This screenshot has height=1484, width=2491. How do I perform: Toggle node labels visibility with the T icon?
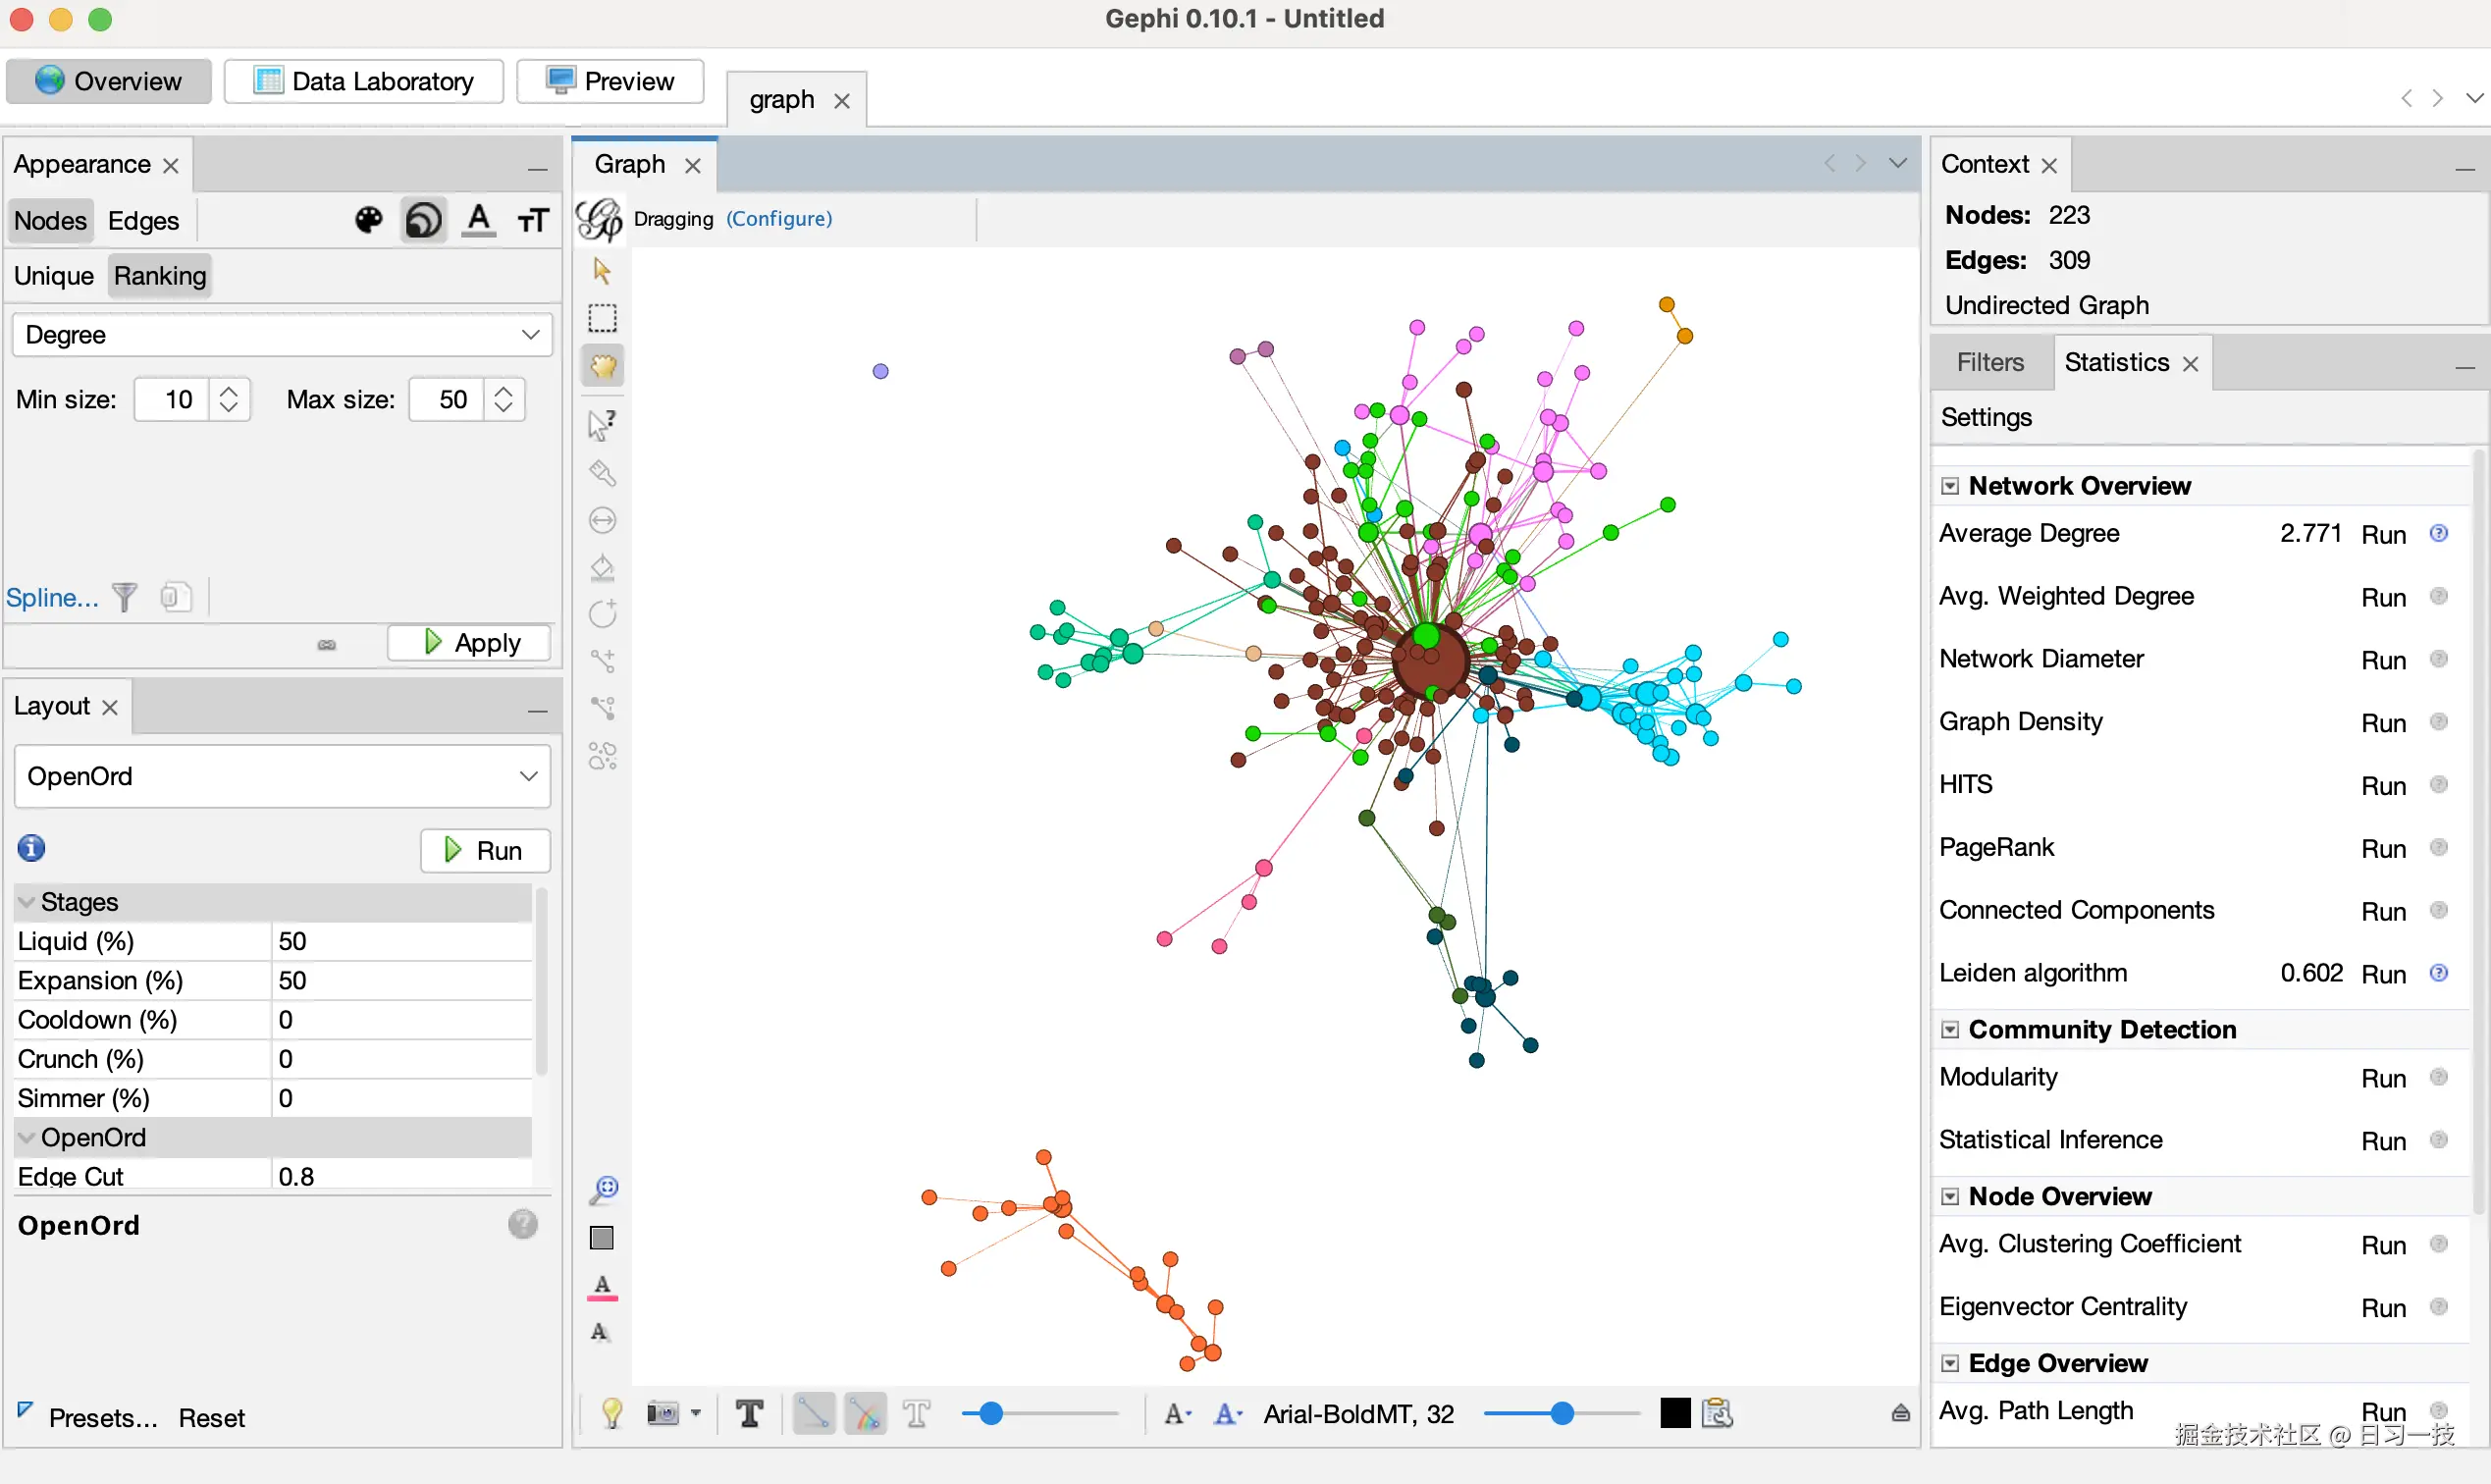[750, 1414]
